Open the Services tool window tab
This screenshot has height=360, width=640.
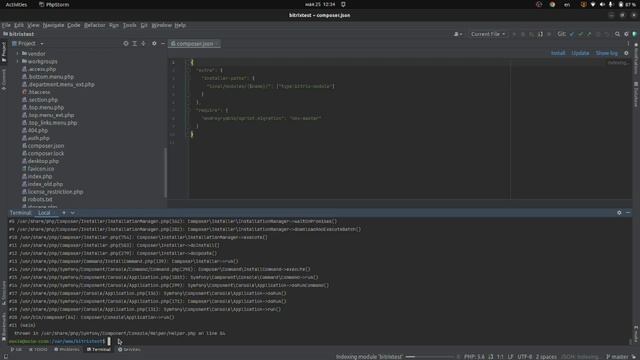pyautogui.click(x=129, y=349)
